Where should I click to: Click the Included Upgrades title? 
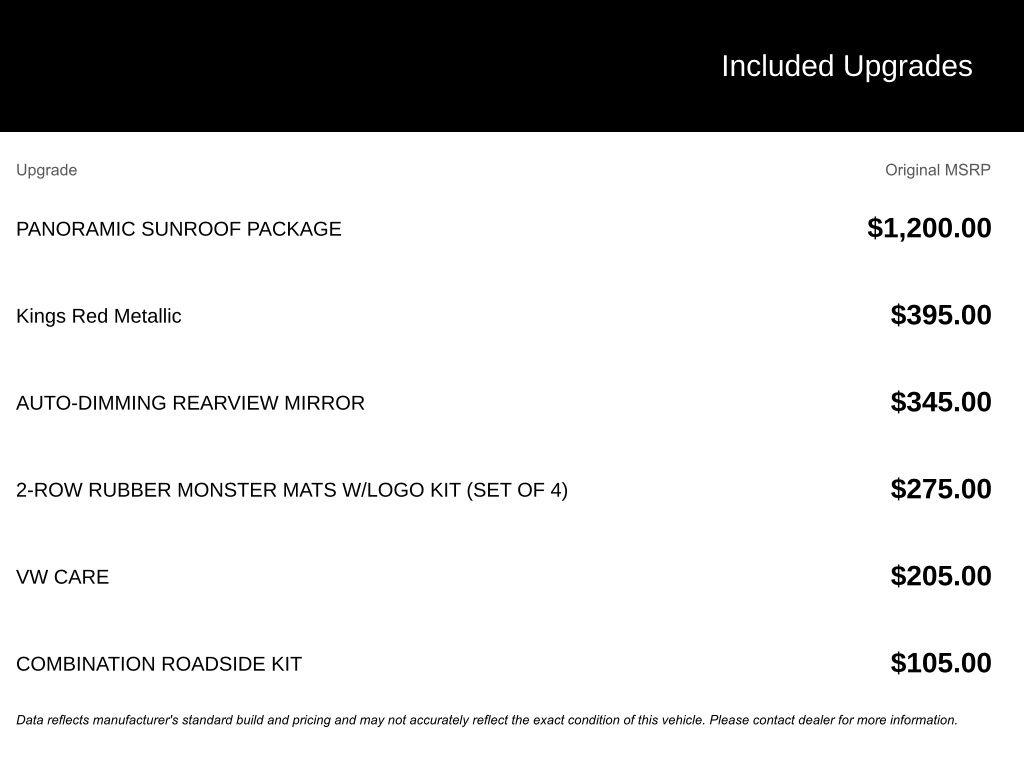coord(846,66)
